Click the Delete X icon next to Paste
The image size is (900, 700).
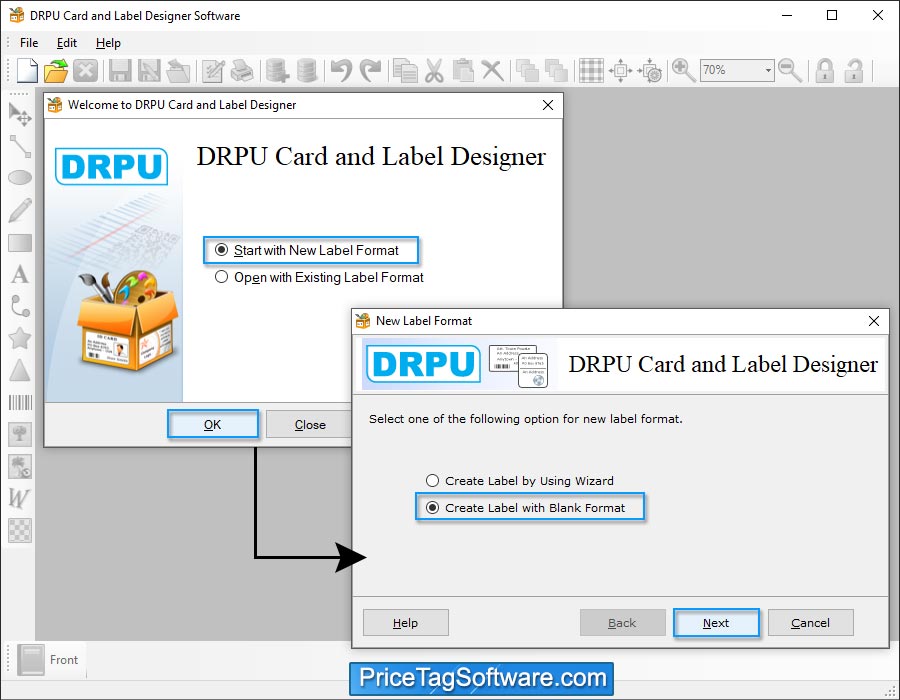[x=492, y=71]
